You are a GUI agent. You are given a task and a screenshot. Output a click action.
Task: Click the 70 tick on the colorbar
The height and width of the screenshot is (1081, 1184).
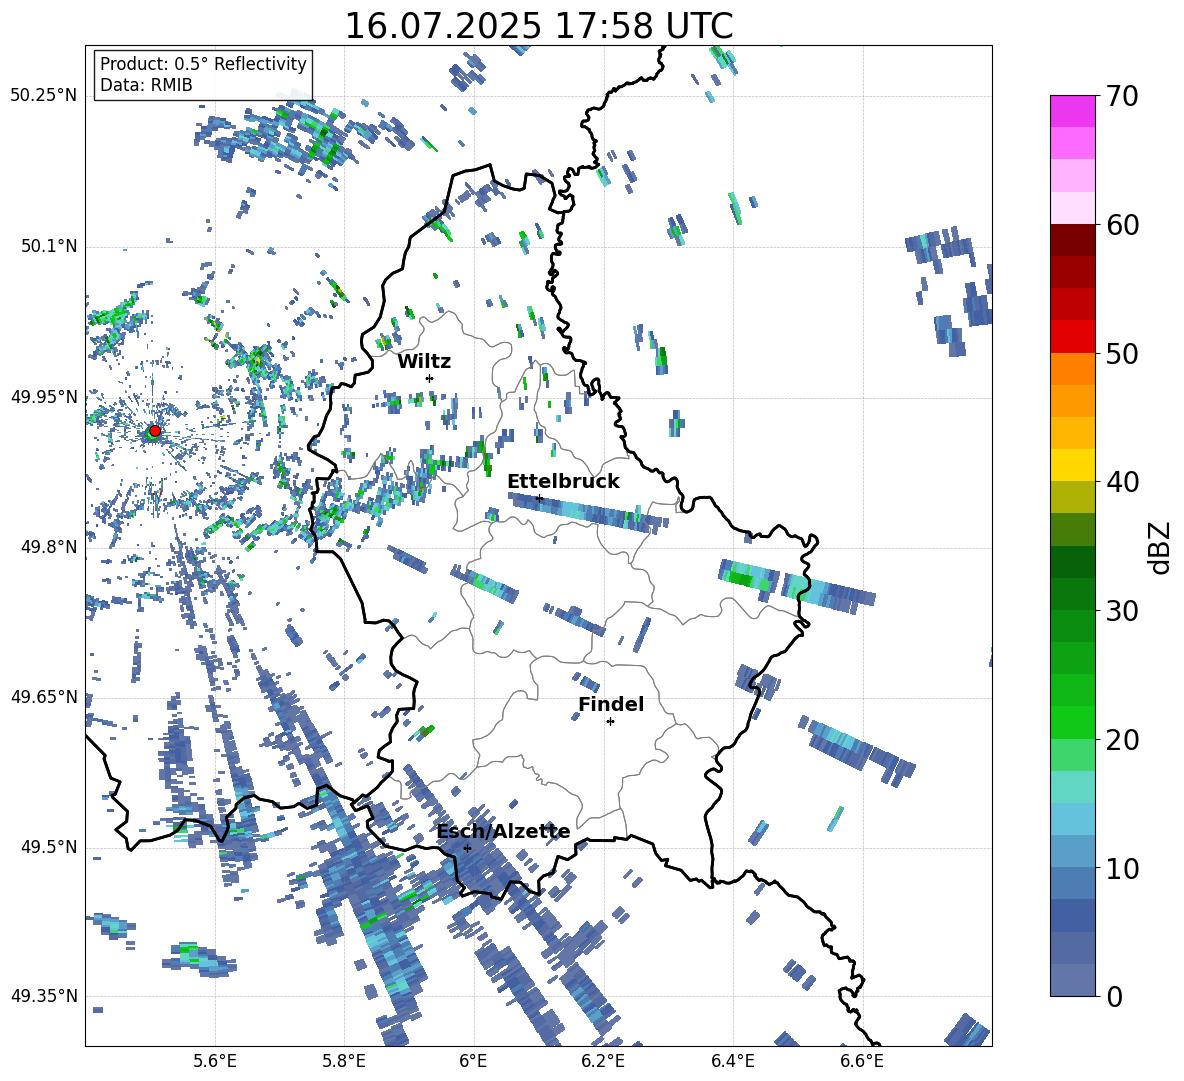point(1122,96)
